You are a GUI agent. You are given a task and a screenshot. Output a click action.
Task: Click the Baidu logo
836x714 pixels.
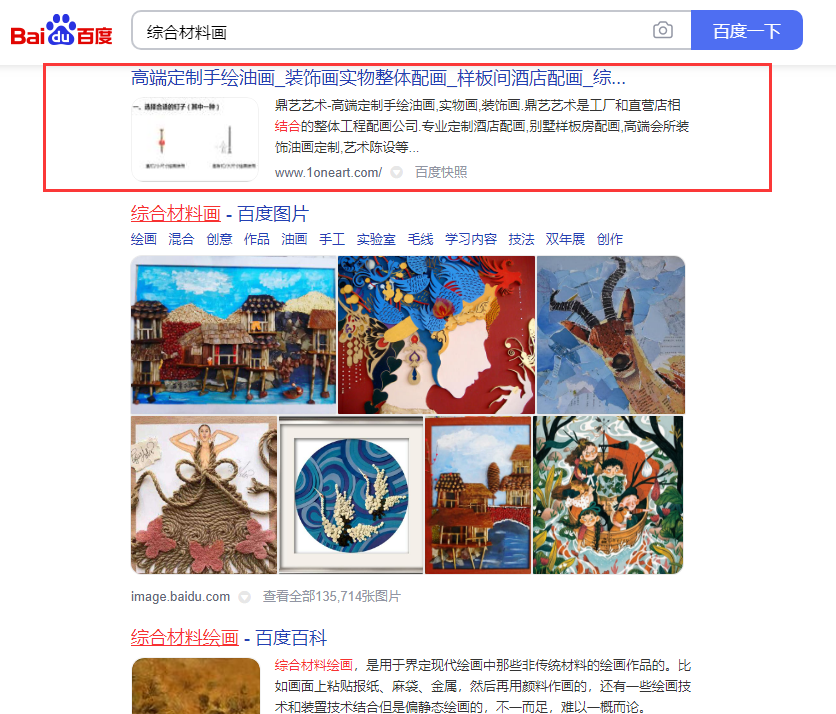coord(61,30)
